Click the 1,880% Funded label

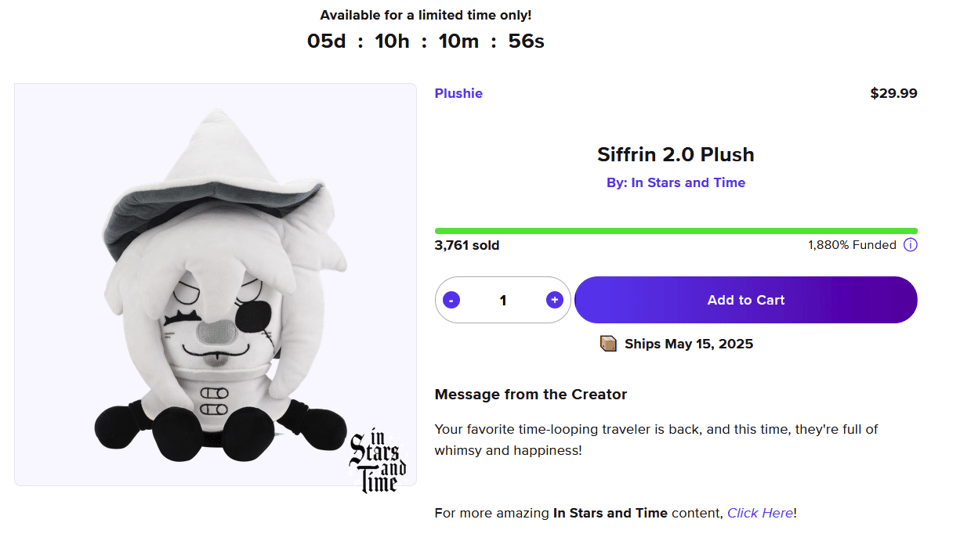coord(852,245)
